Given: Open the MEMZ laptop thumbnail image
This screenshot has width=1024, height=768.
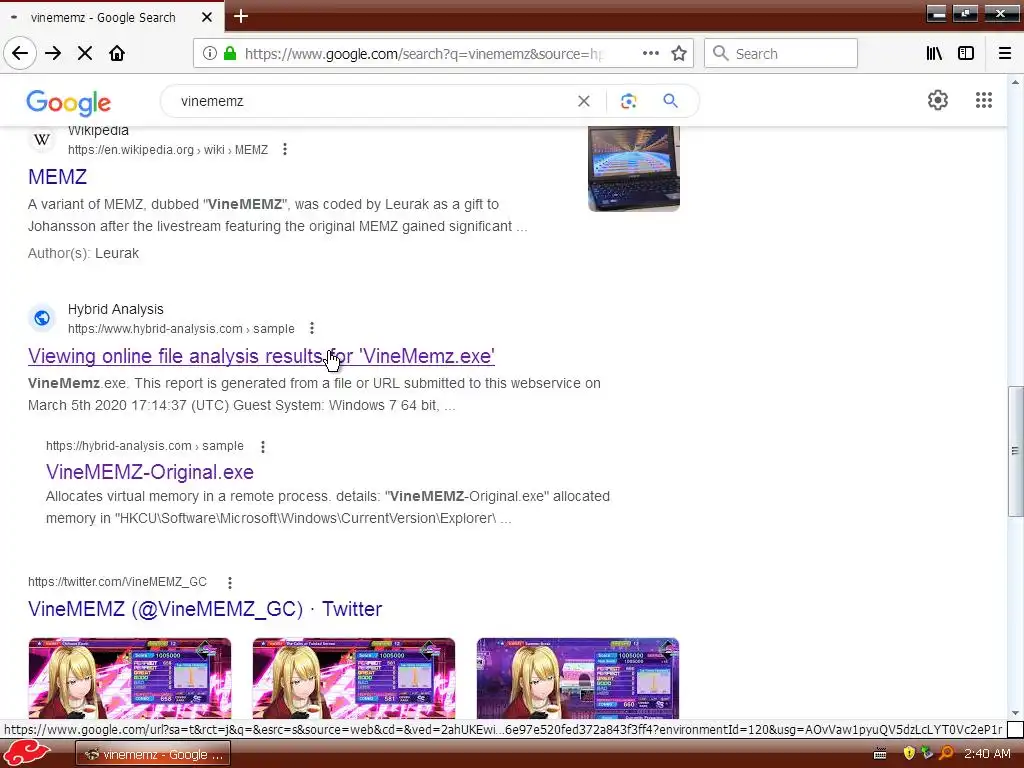Looking at the screenshot, I should (x=633, y=168).
